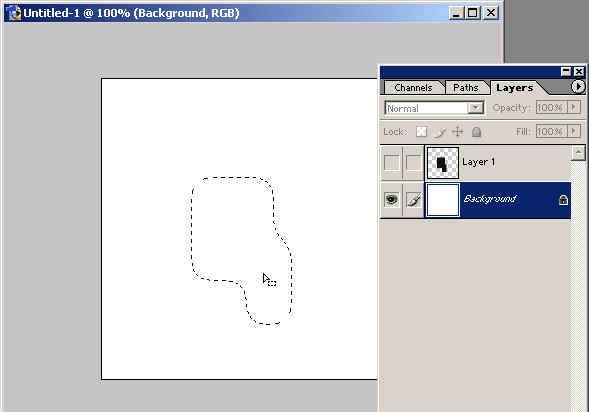
Task: Toggle the link box next to Layer 1
Action: tap(414, 163)
